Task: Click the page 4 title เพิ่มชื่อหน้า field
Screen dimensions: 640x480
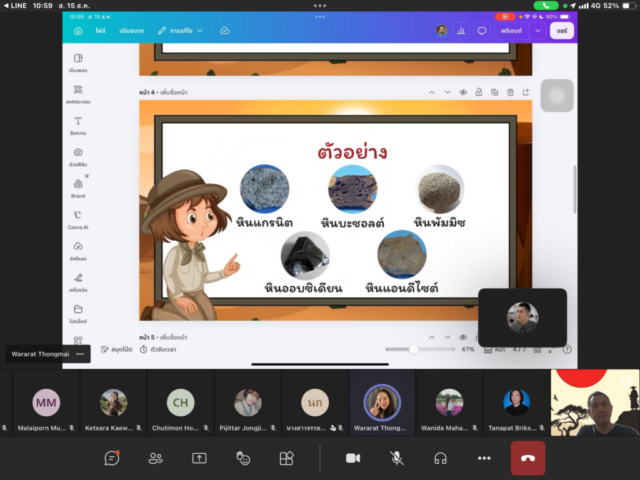Action: 173,93
